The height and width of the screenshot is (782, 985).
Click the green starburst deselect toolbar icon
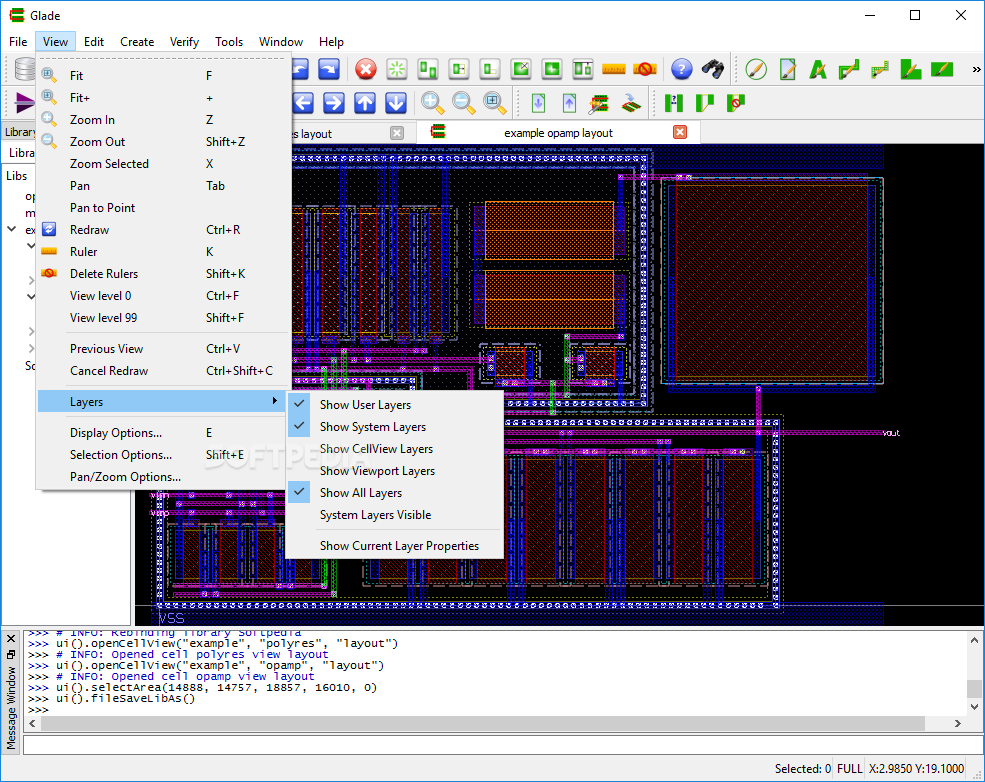pyautogui.click(x=397, y=69)
